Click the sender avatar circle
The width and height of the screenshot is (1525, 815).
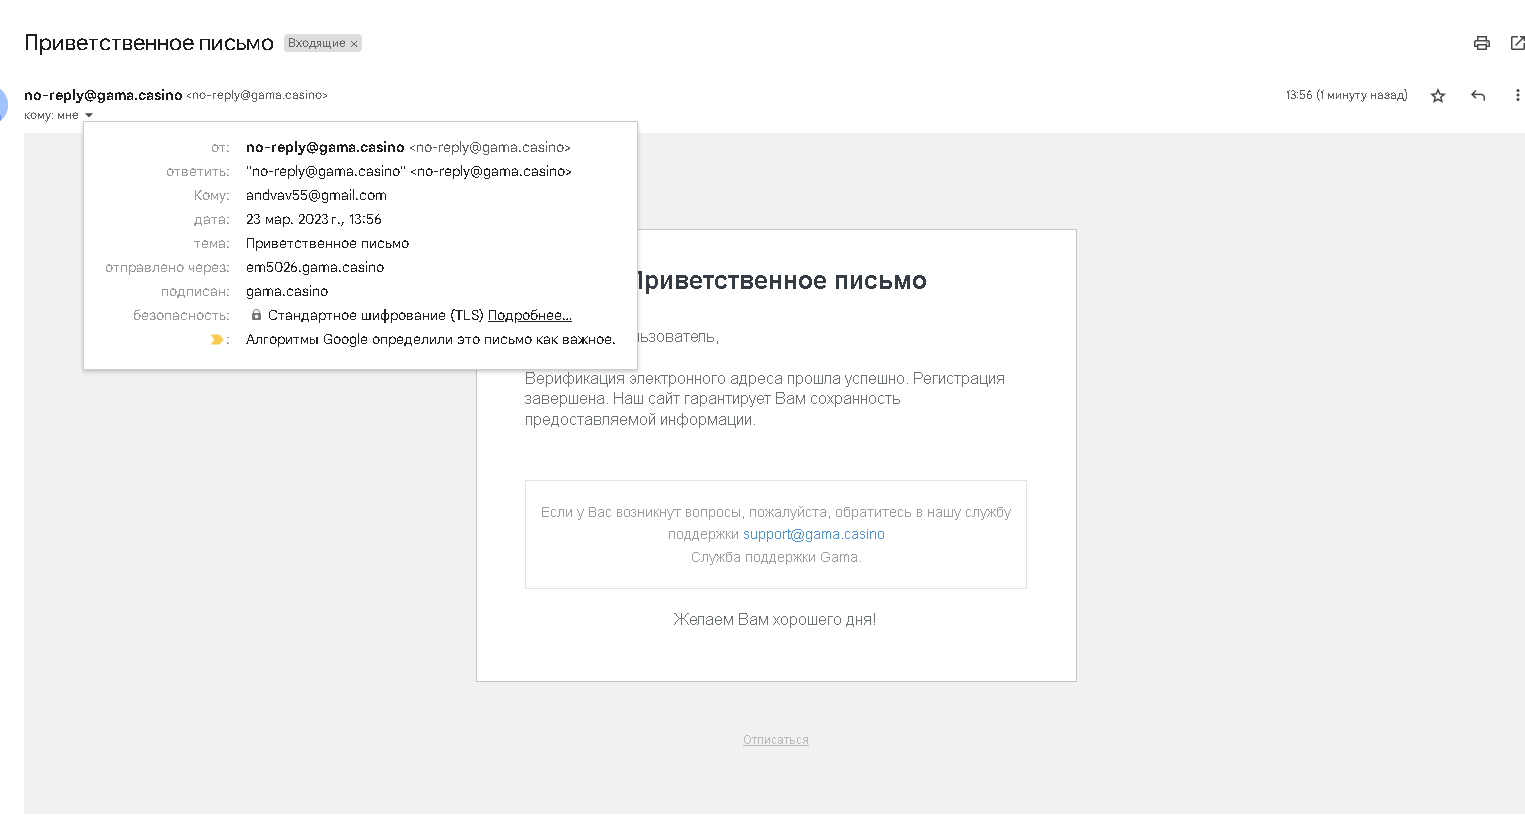(3, 104)
